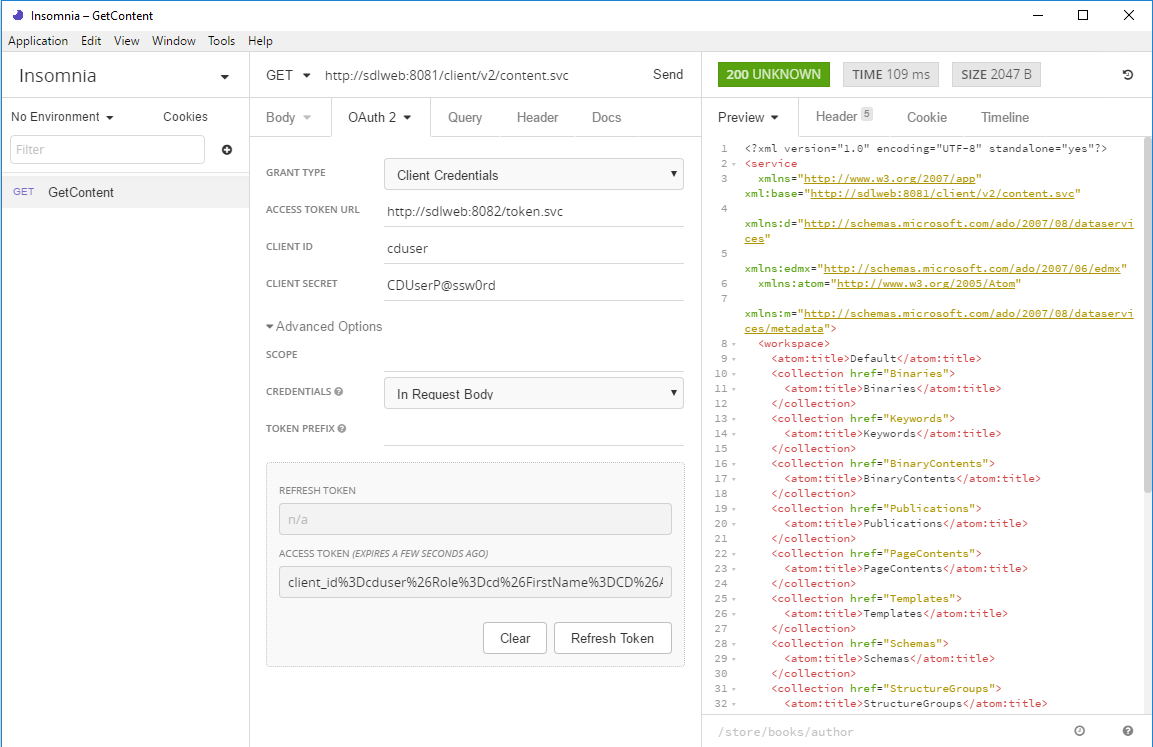
Task: Collapse line 8 workspace fold arrow
Action: point(734,344)
